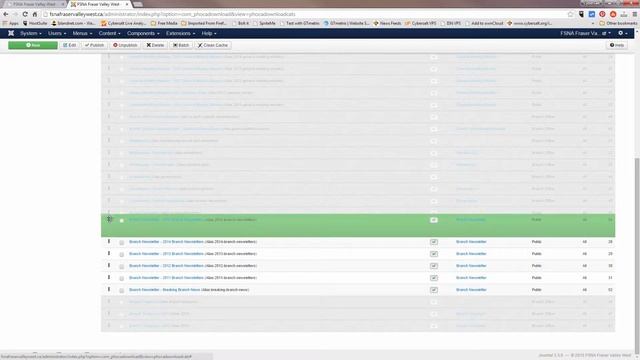
Task: Grab drag handle of green highlighted row
Action: (109, 220)
